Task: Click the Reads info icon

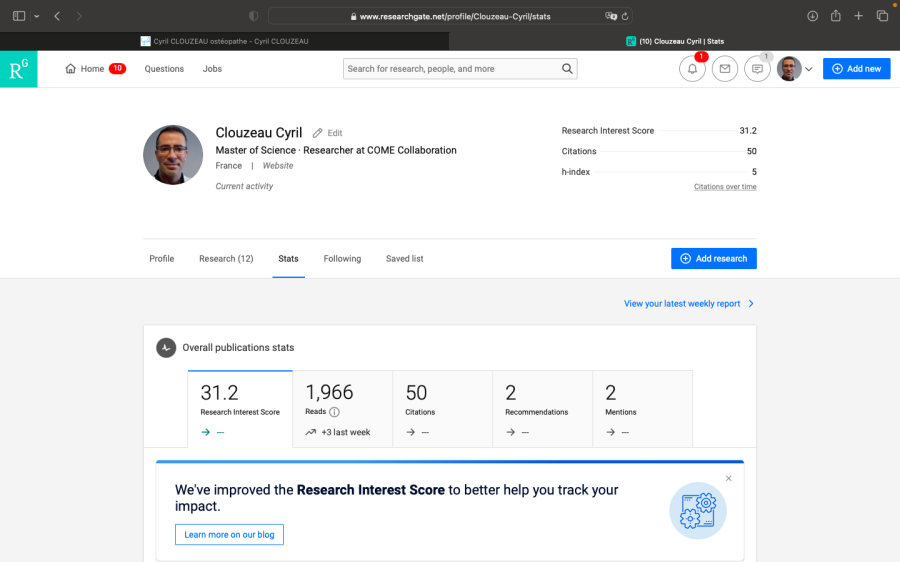Action: (x=335, y=412)
